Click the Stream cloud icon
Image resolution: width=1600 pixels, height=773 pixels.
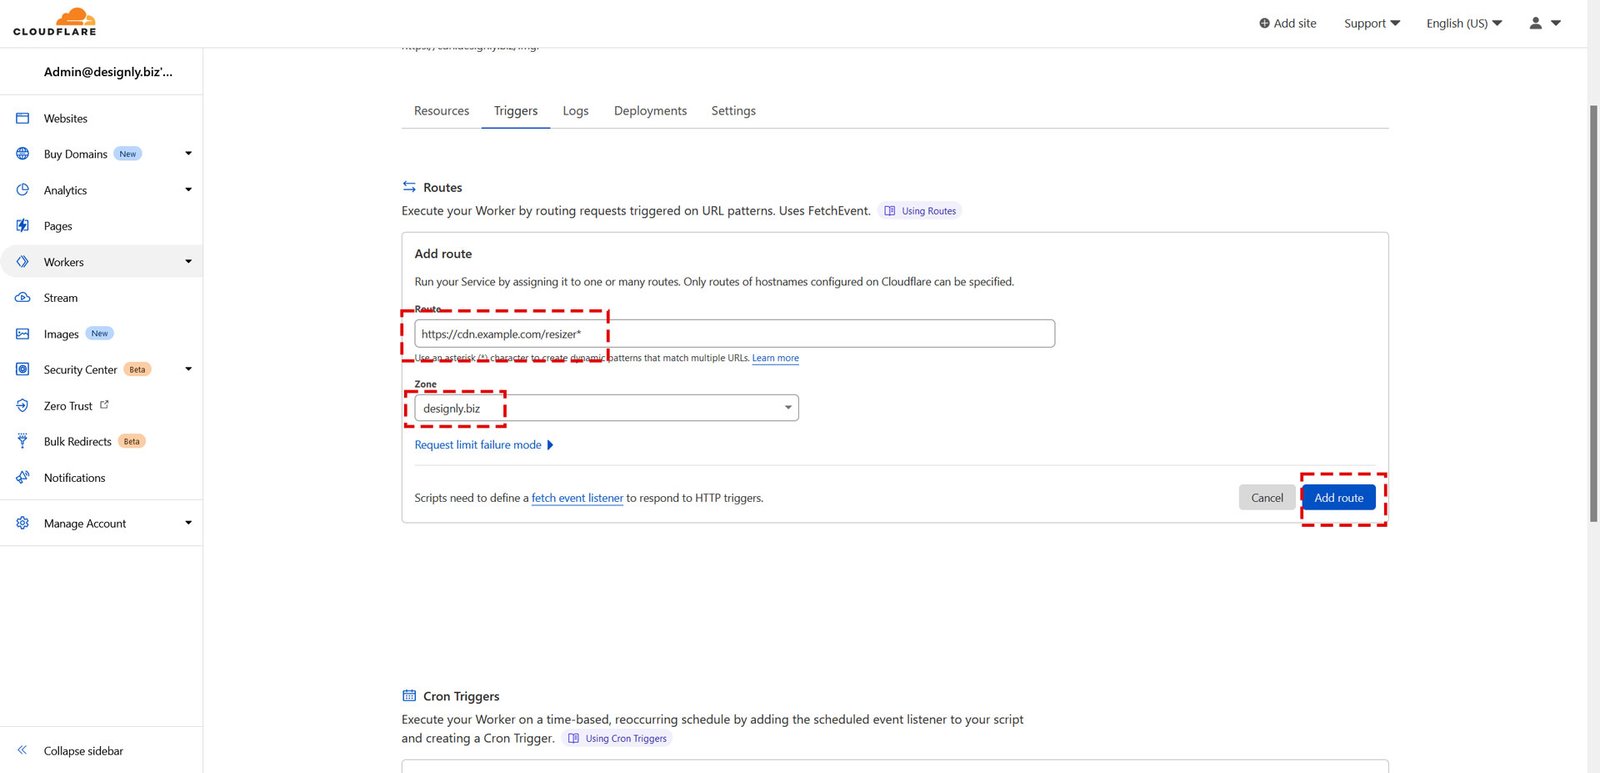[x=22, y=298]
